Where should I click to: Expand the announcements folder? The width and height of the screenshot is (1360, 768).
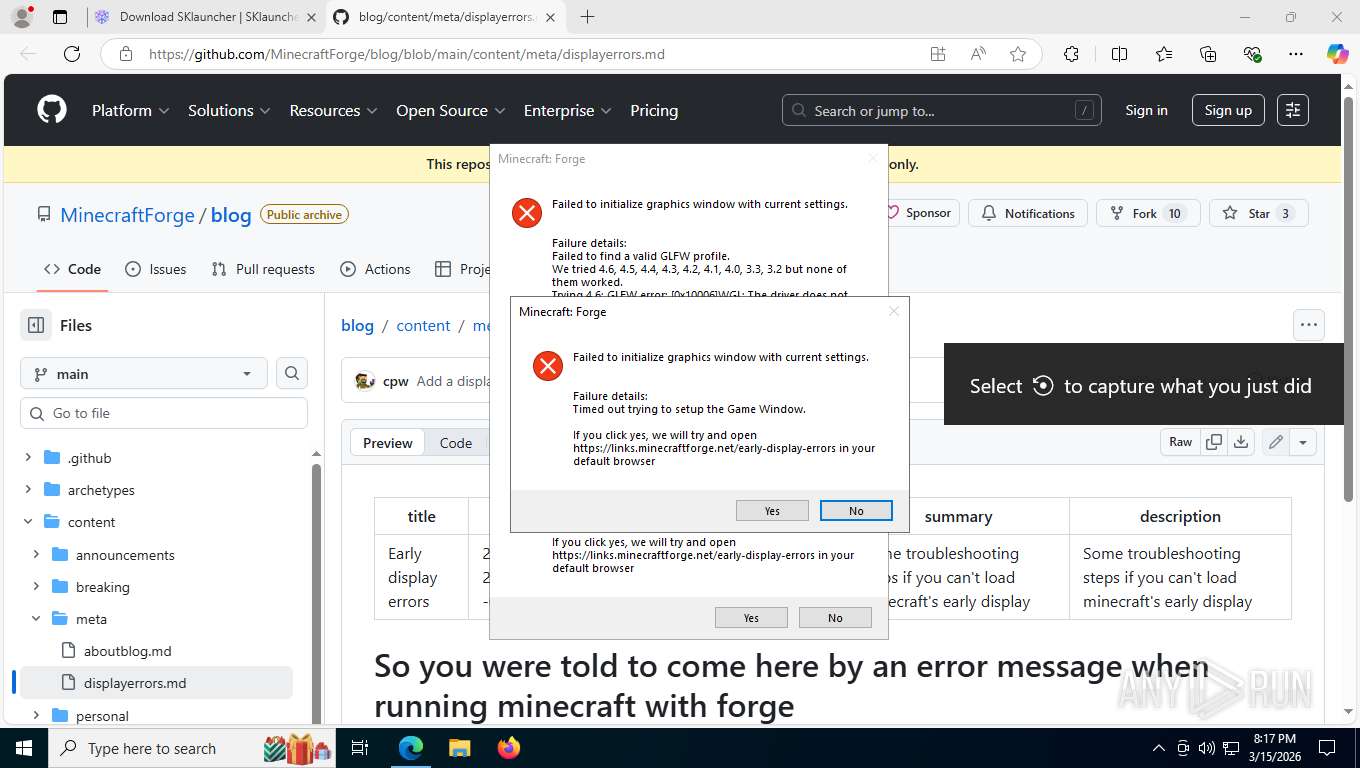click(x=36, y=554)
